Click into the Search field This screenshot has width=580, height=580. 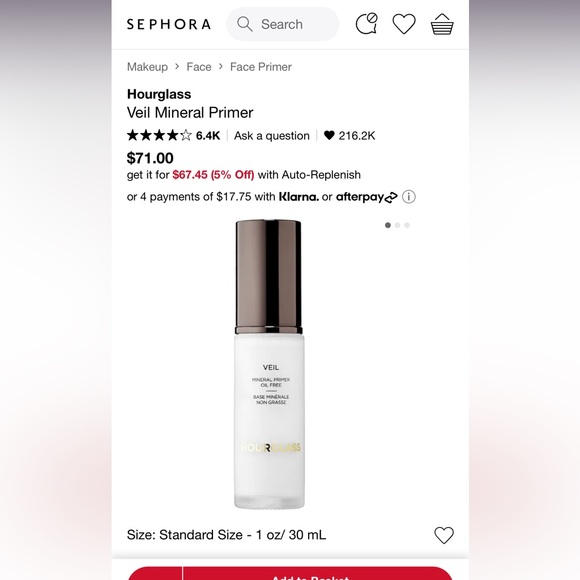pyautogui.click(x=283, y=24)
